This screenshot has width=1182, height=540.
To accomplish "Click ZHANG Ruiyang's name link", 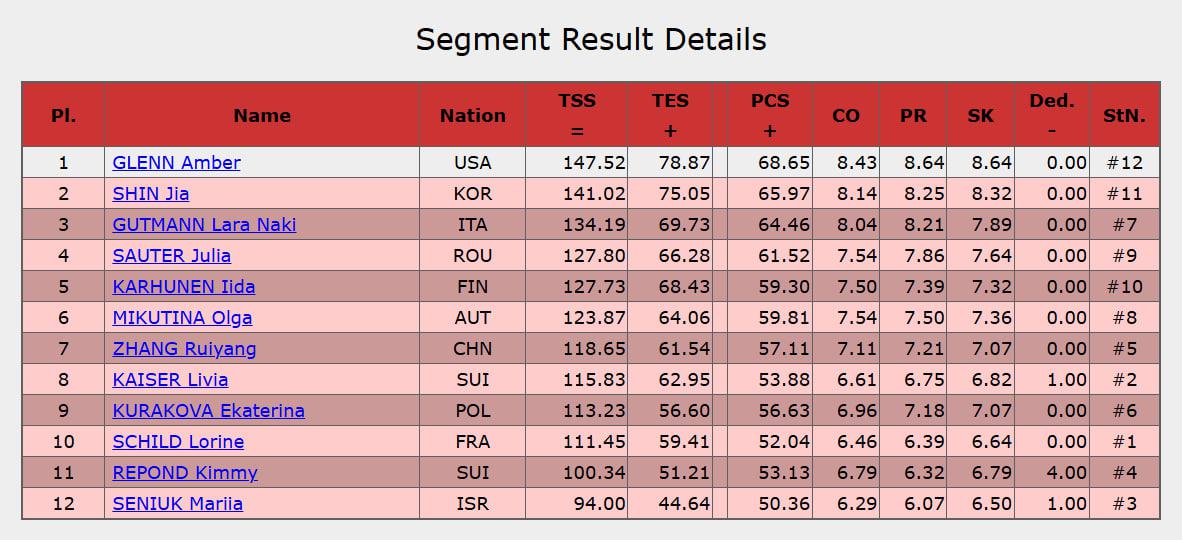I will coord(184,348).
